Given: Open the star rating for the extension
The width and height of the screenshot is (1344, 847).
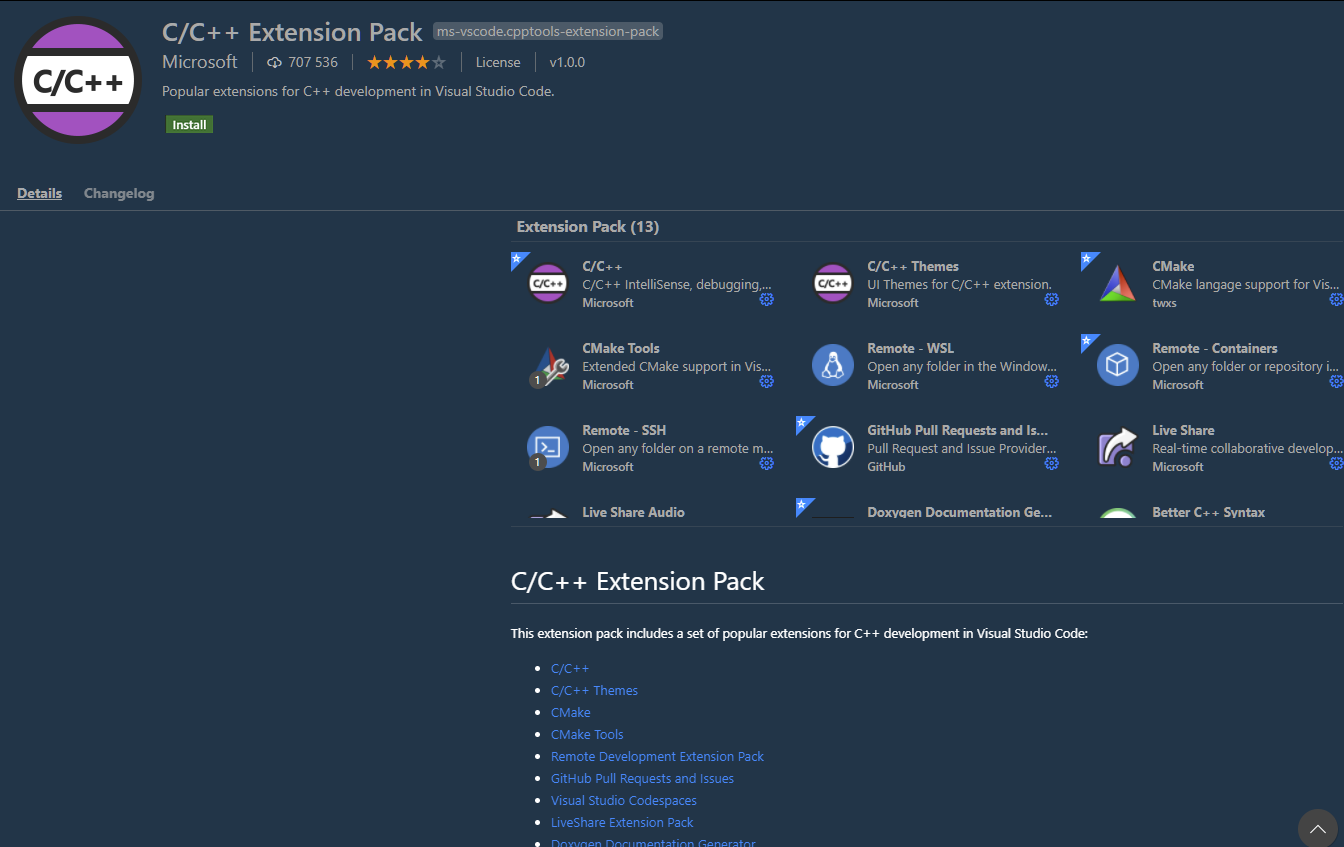Looking at the screenshot, I should (406, 62).
